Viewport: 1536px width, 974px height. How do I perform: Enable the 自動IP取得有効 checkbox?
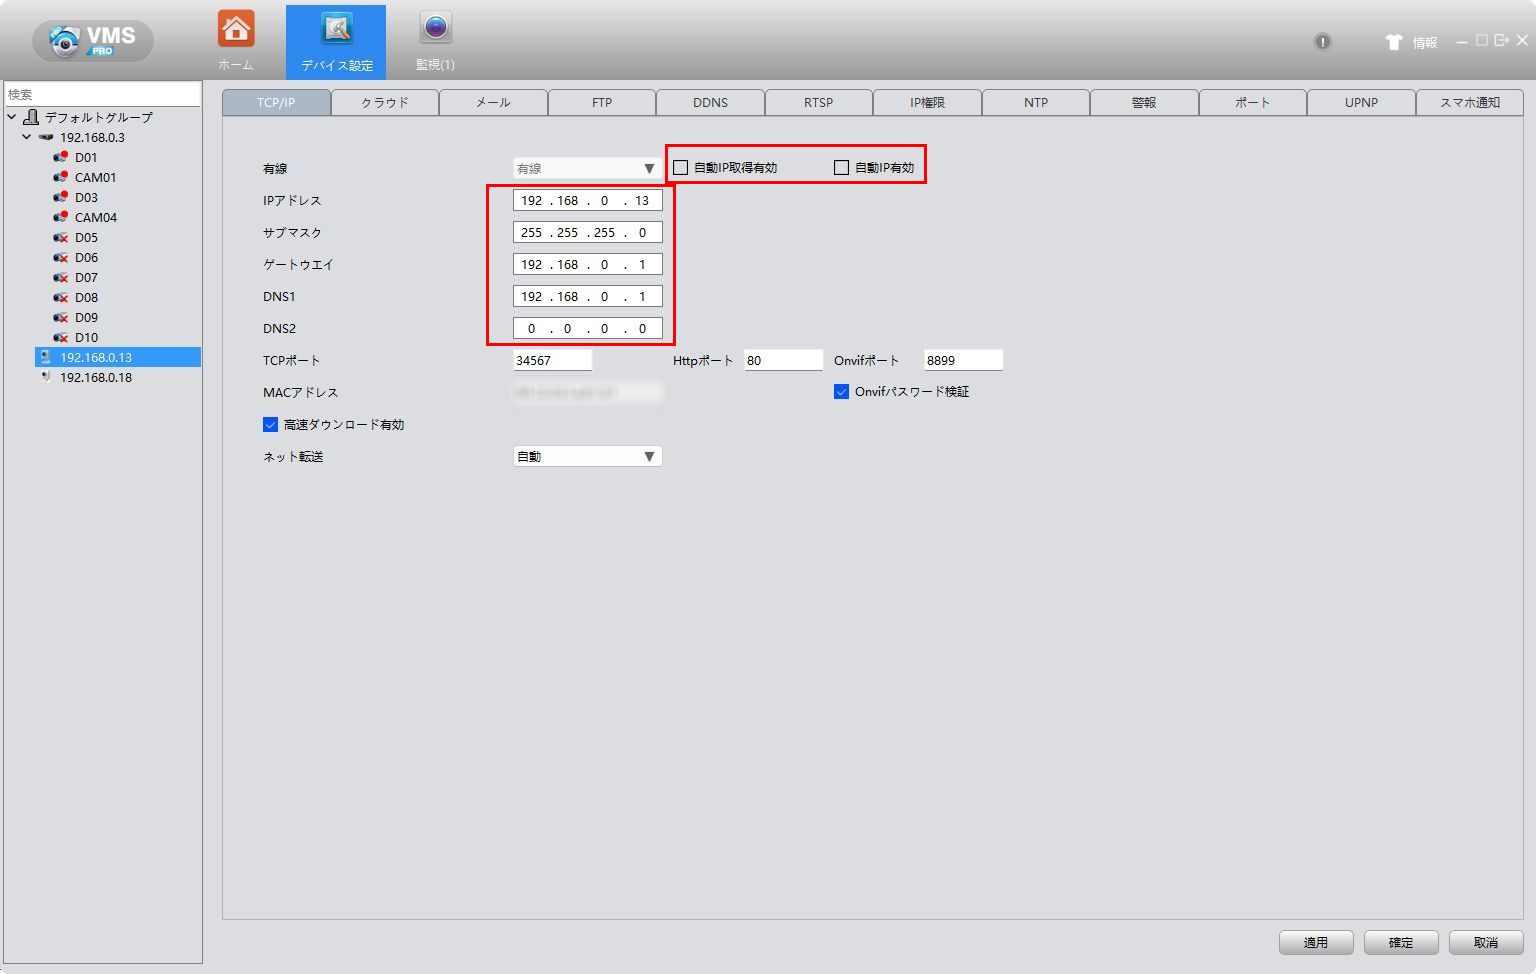pos(681,168)
